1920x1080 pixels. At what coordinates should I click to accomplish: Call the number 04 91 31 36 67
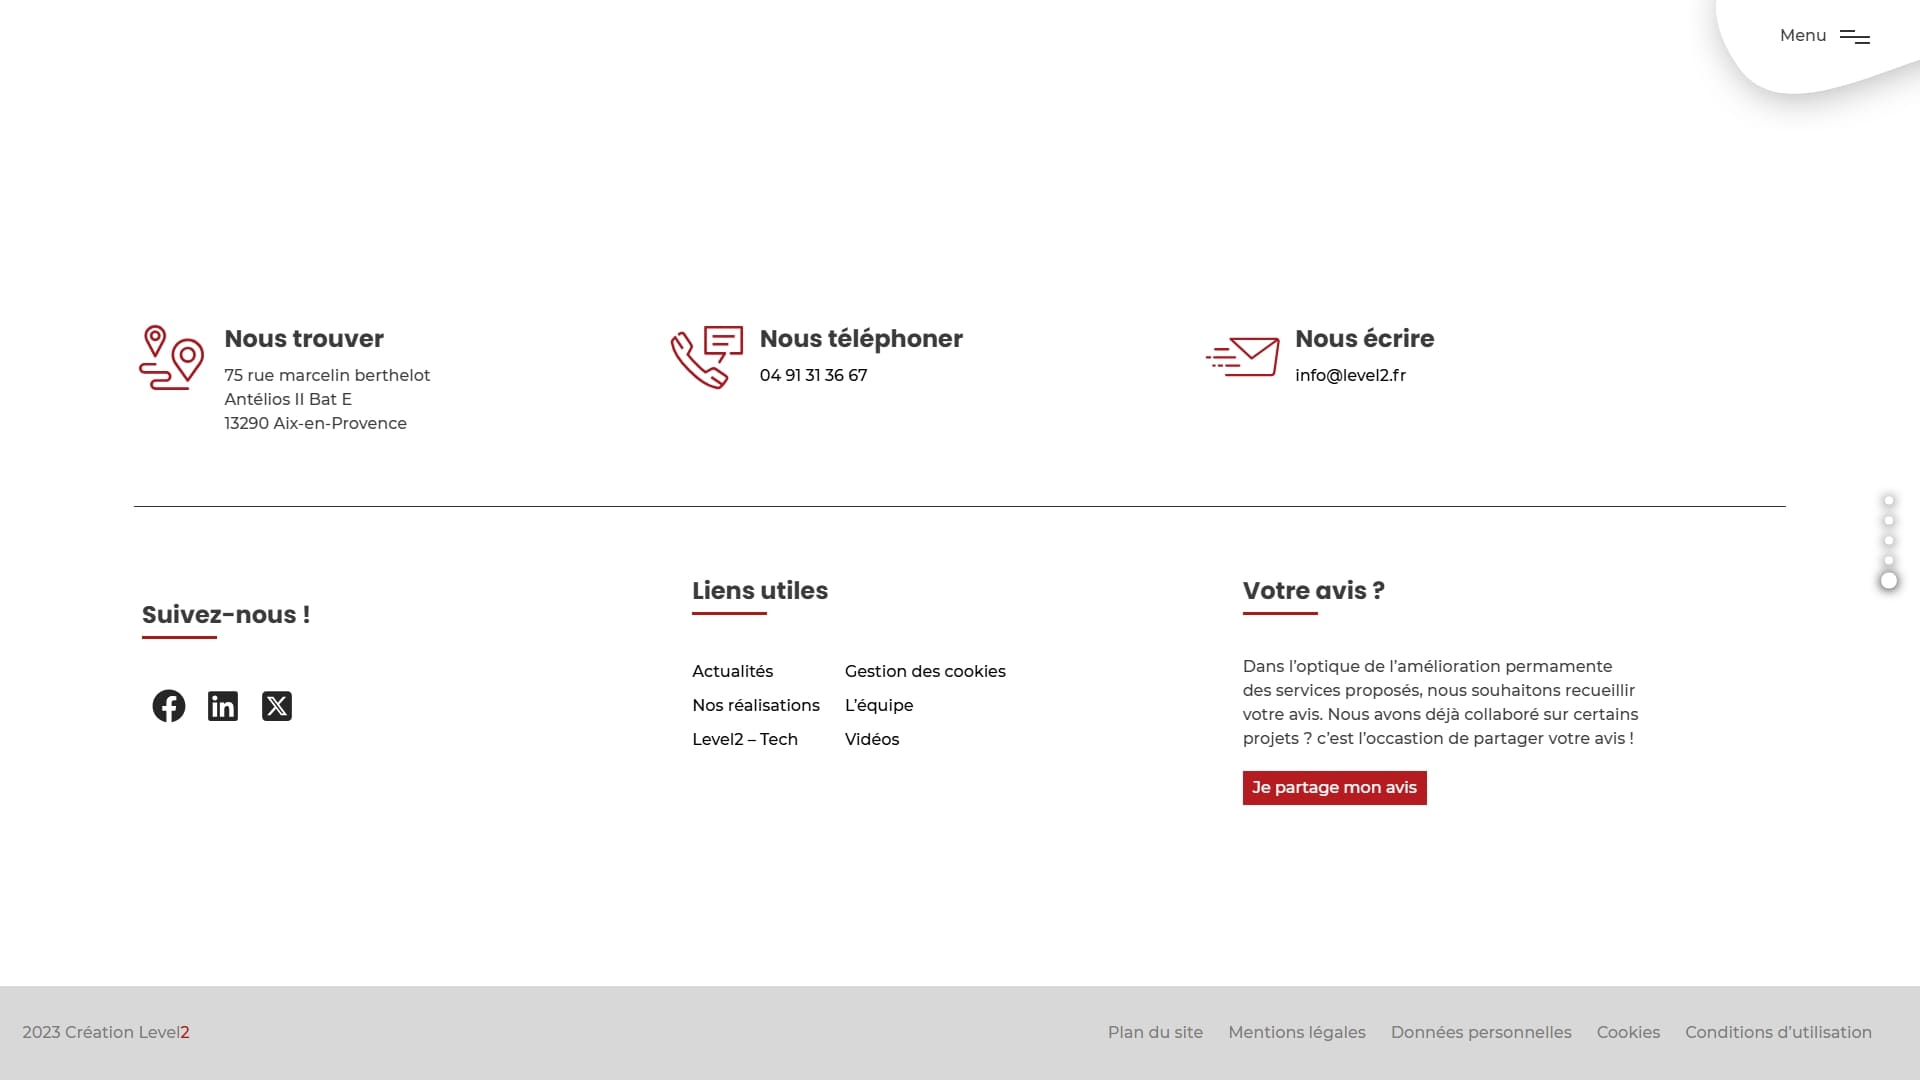(813, 375)
